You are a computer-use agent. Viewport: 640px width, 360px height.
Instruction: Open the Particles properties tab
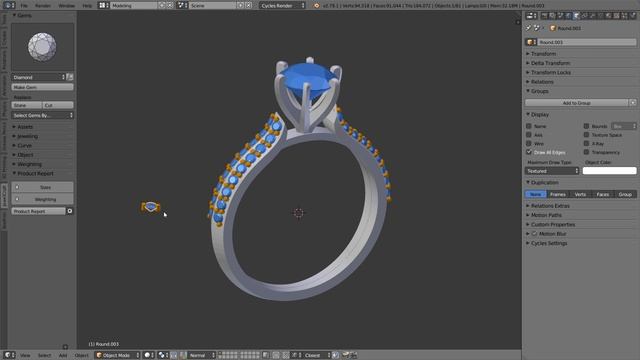[x=624, y=16]
